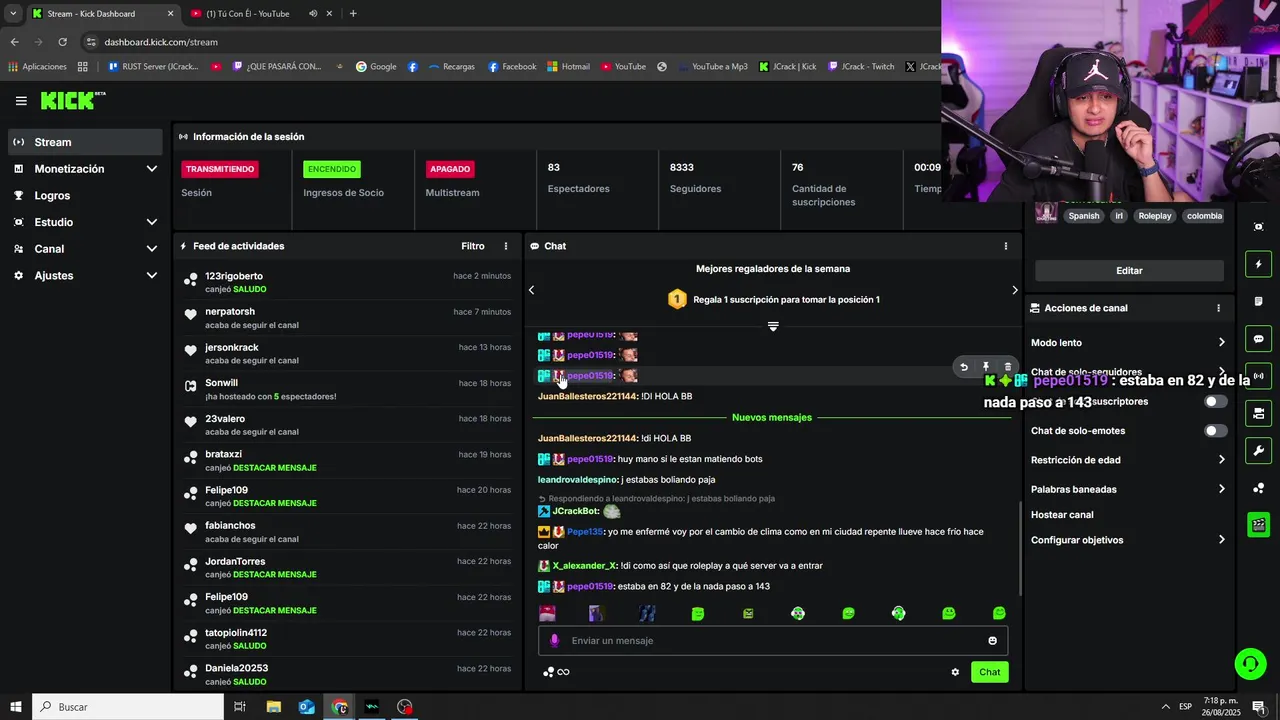This screenshot has height=720, width=1280.
Task: Click the channel points infinity icon
Action: click(556, 672)
